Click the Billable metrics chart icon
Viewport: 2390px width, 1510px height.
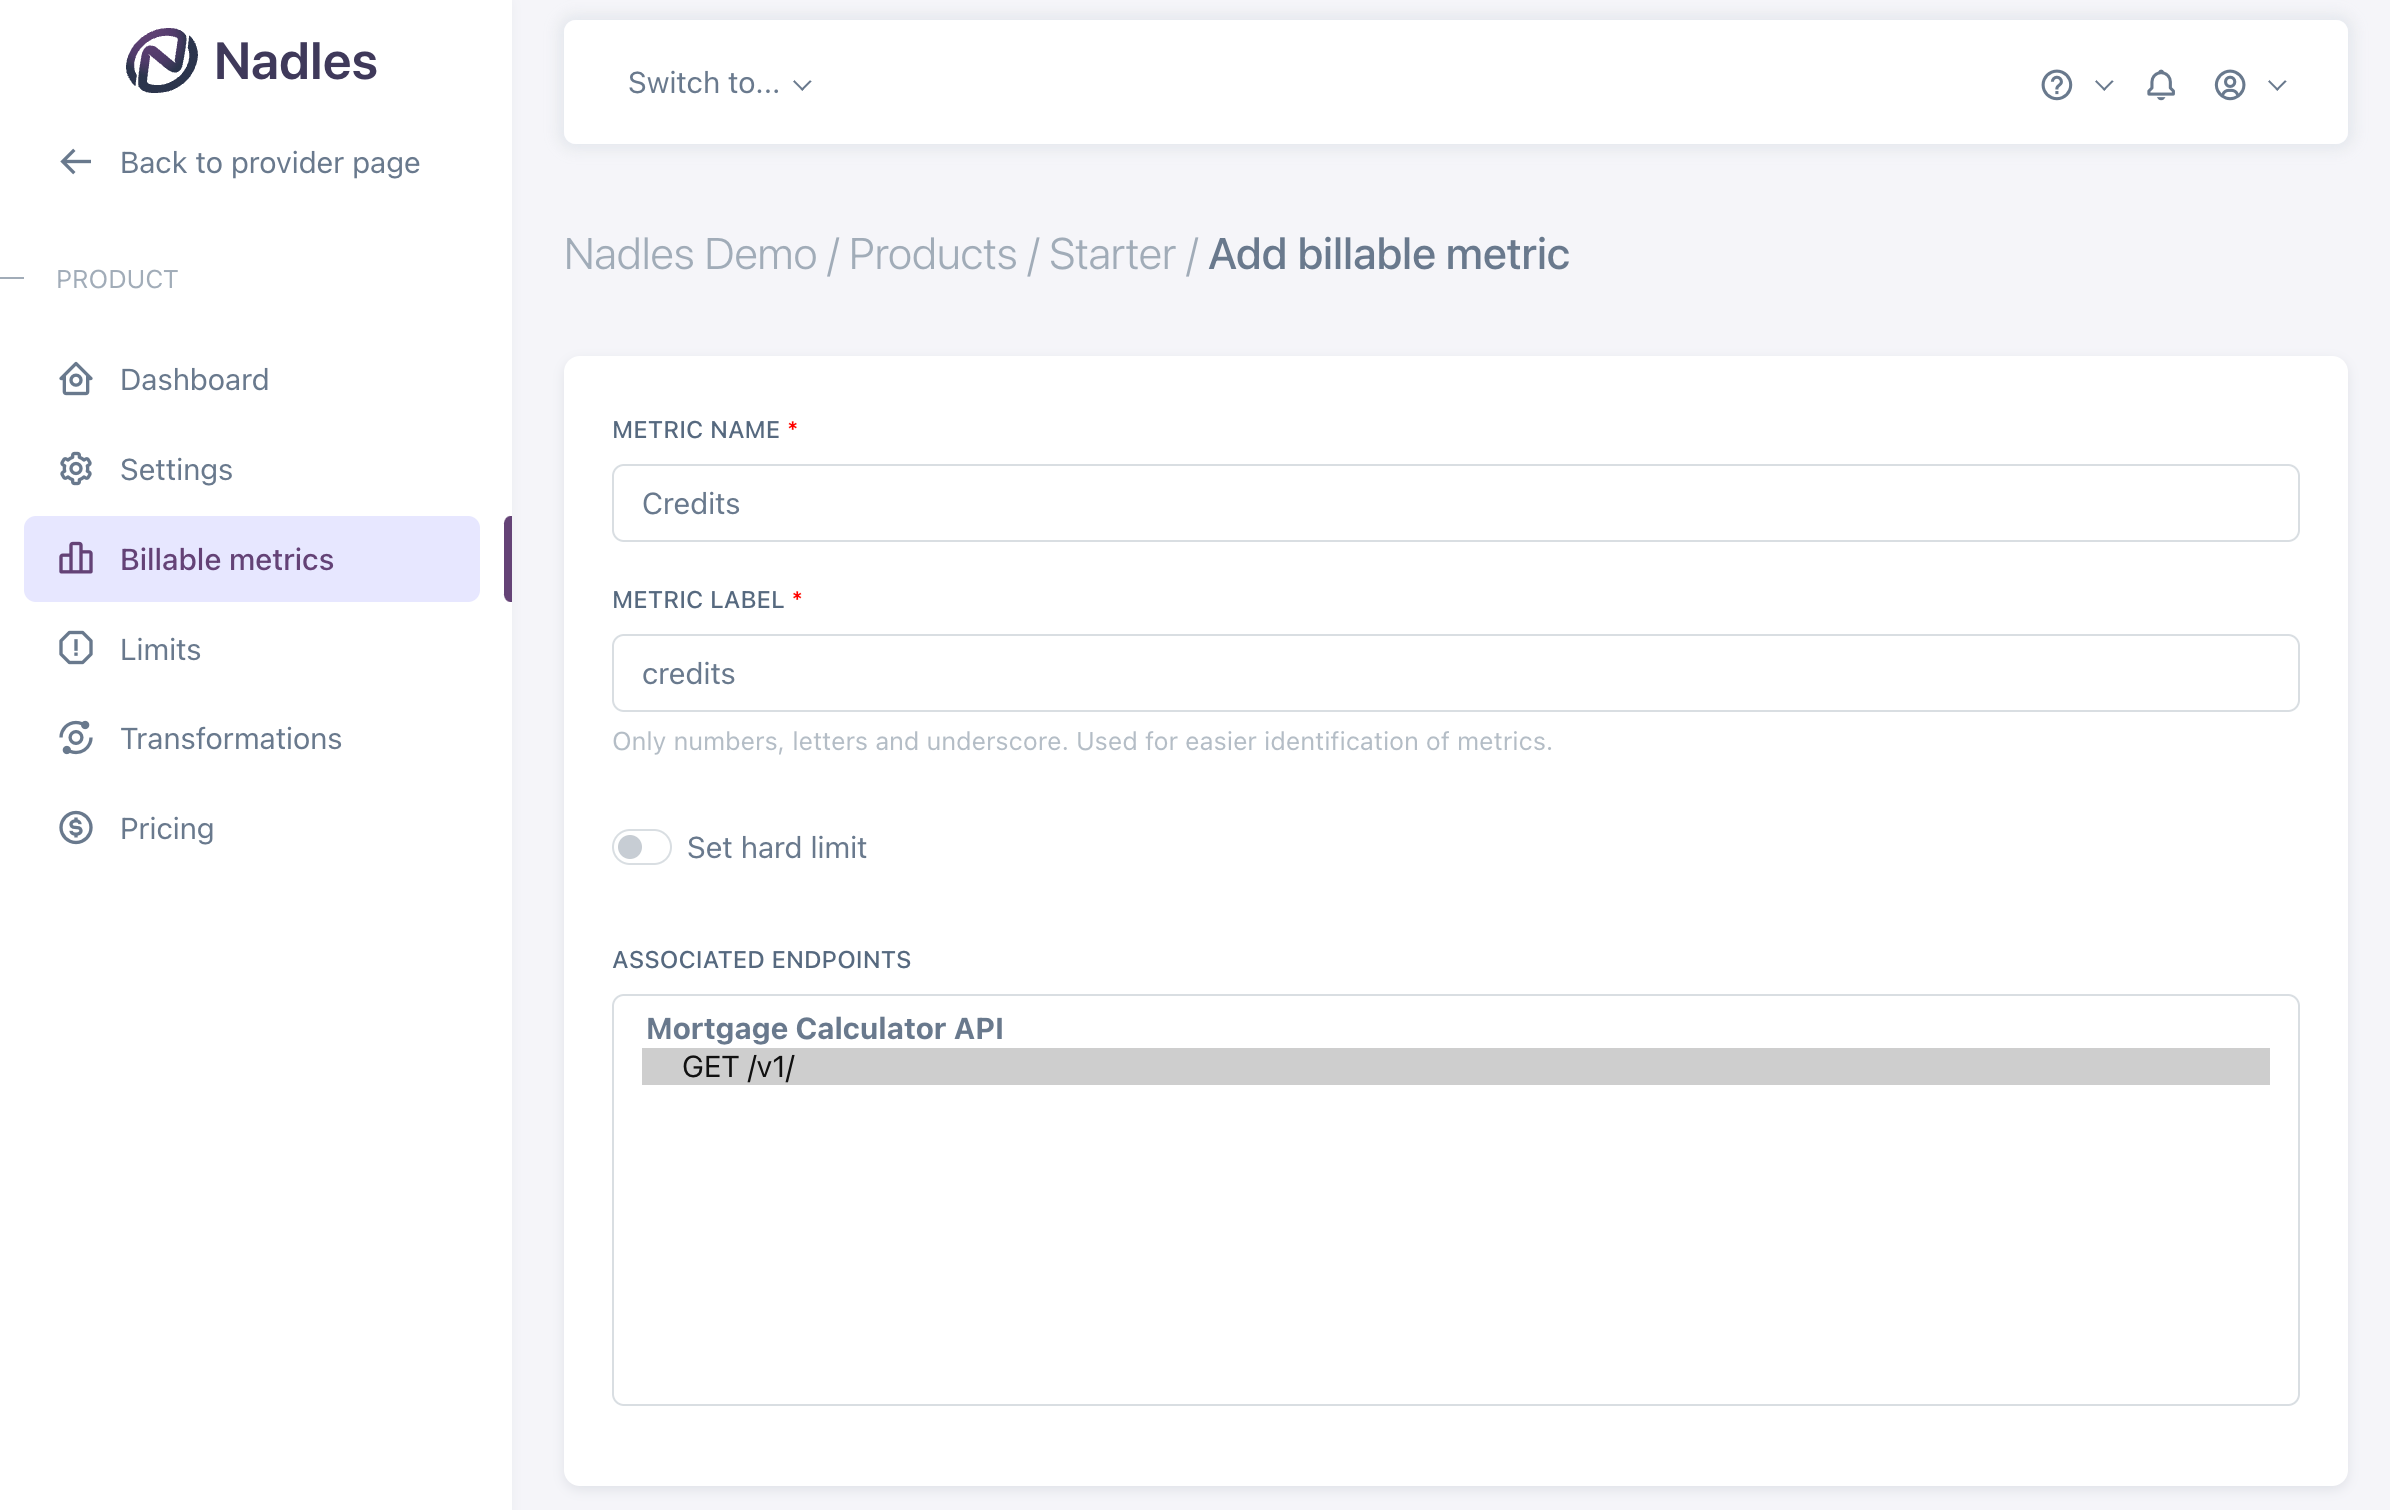point(76,559)
